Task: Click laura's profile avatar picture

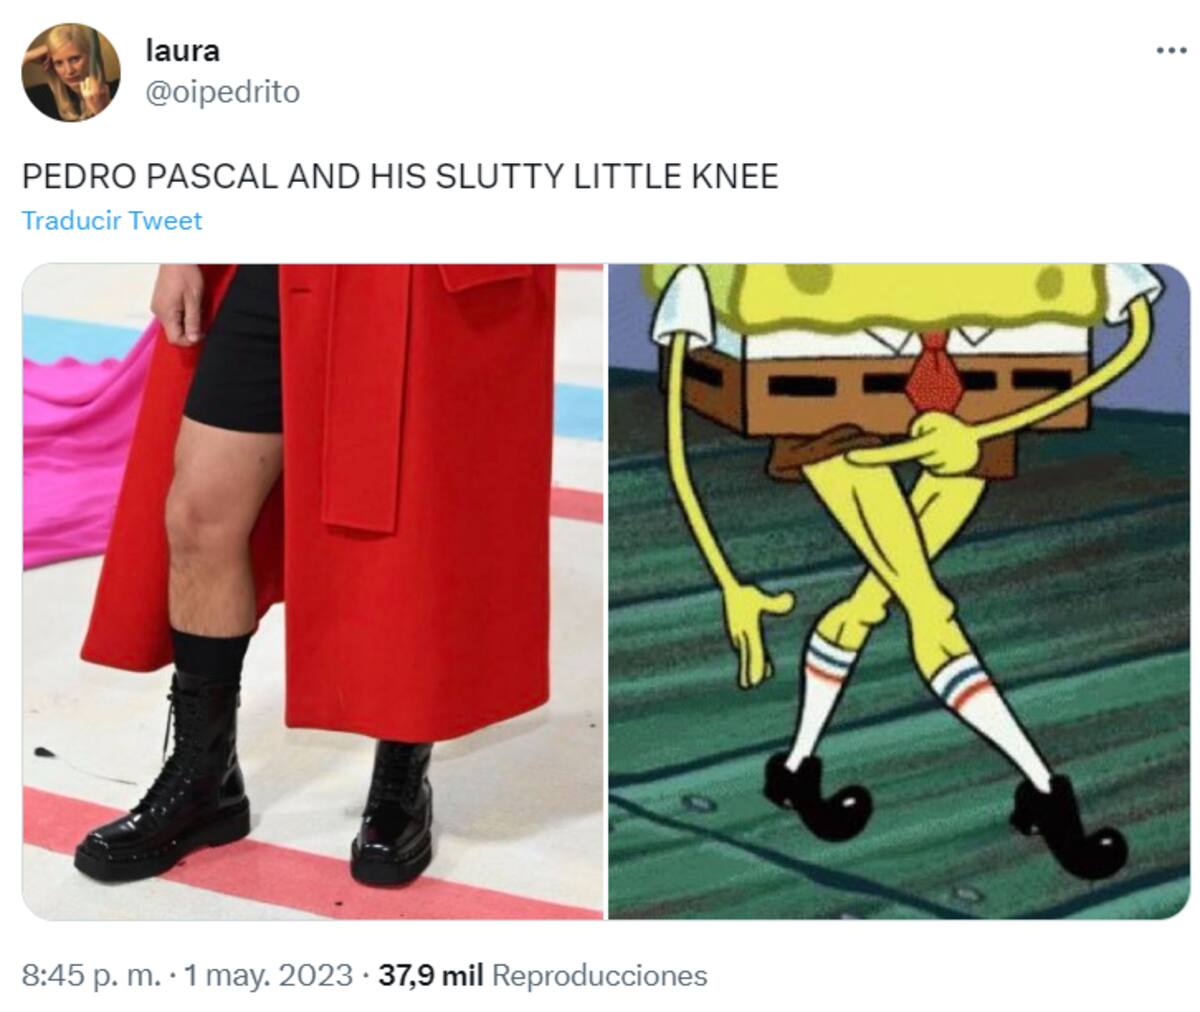Action: (71, 72)
